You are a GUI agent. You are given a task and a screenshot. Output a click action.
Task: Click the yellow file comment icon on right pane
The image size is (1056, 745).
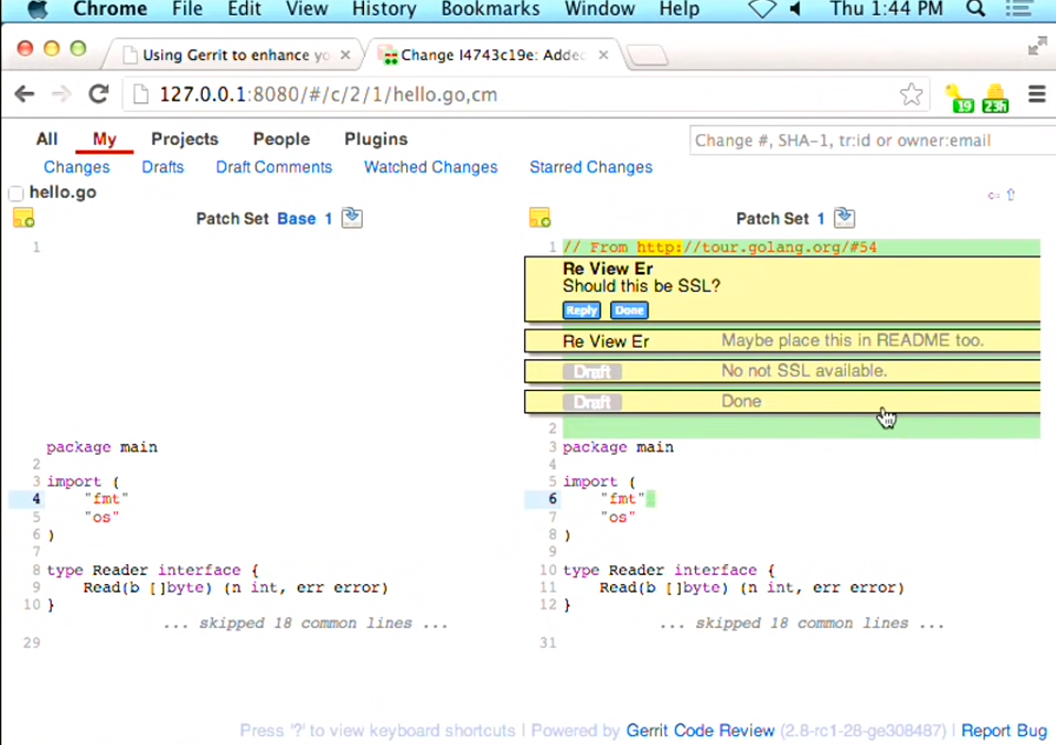click(x=540, y=218)
